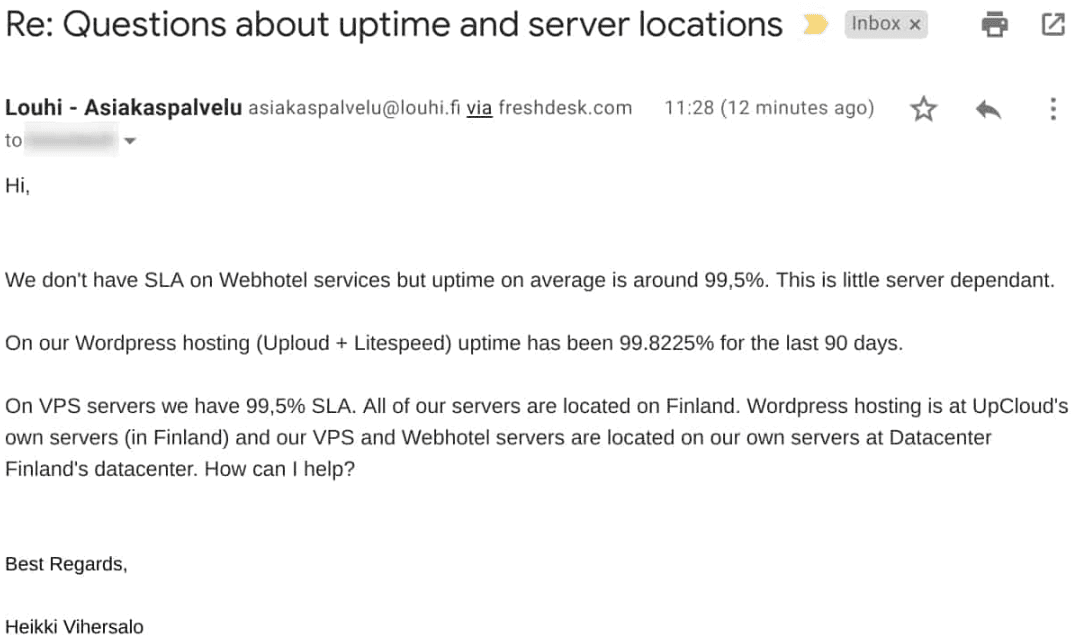1073x641 pixels.
Task: Toggle the yellow importance marker
Action: coord(814,25)
